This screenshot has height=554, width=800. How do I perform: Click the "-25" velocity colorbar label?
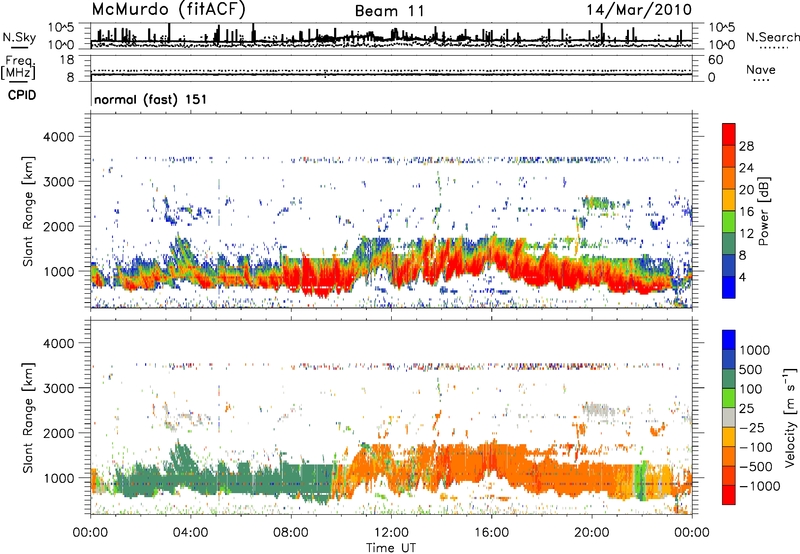coord(752,428)
